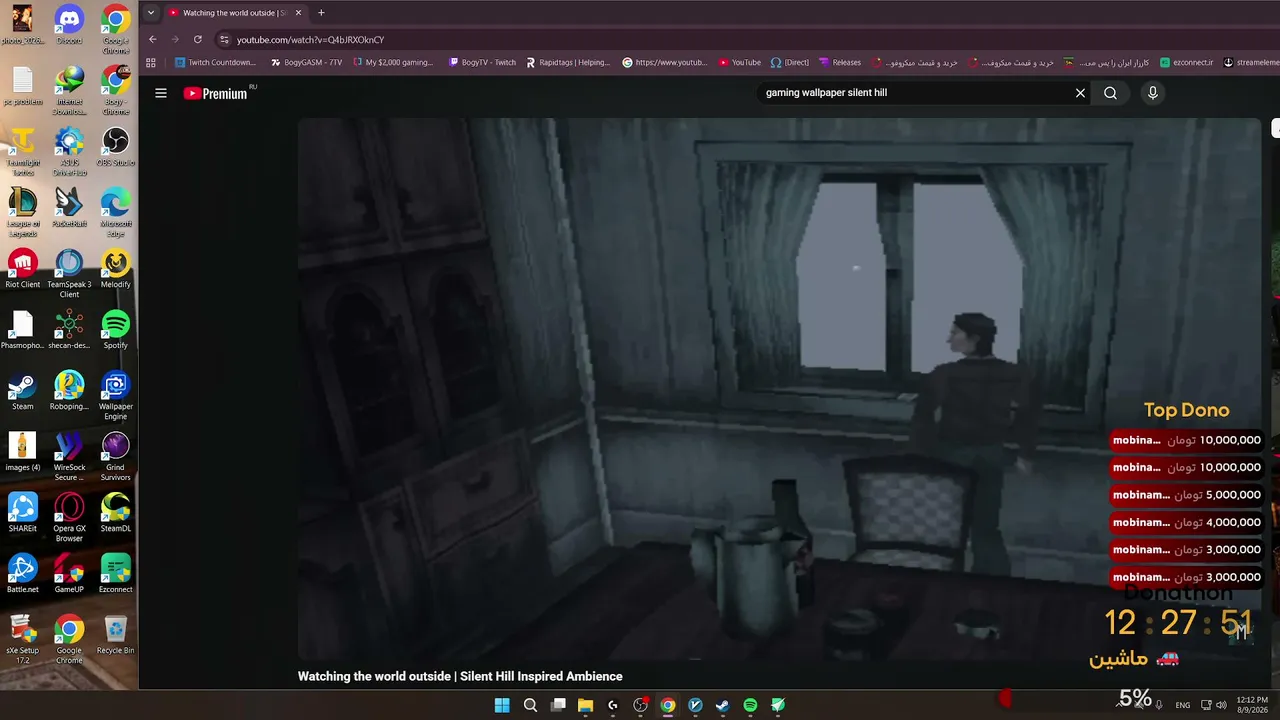
Task: Open the ezconnect.ir bookmark
Action: tap(1186, 62)
